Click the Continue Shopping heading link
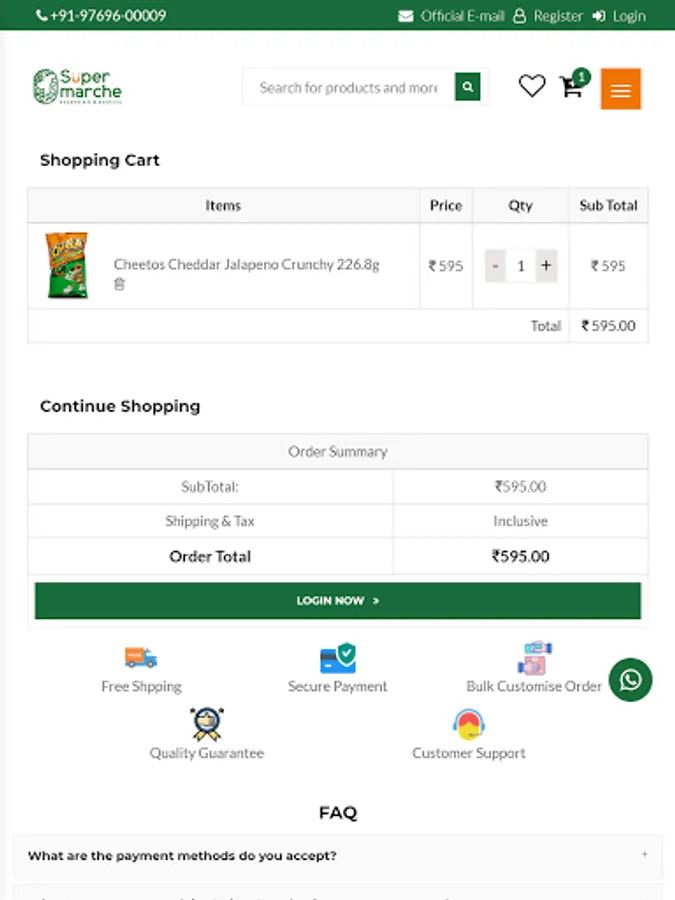Screen dimensions: 675x900 [120, 406]
